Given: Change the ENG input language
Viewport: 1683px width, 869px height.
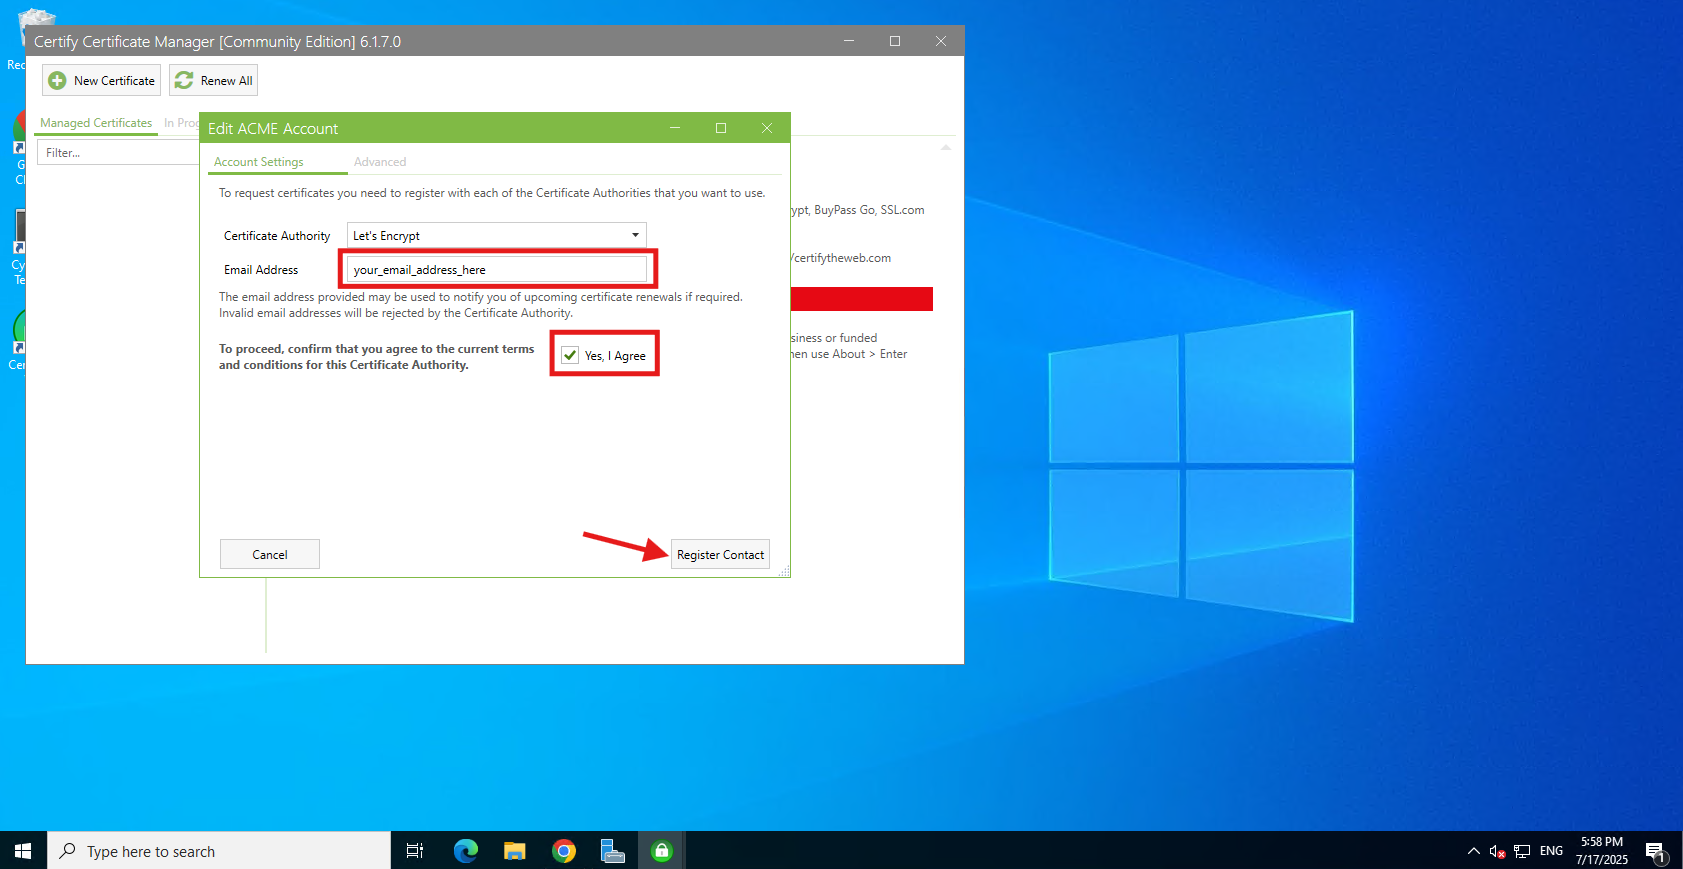Looking at the screenshot, I should pyautogui.click(x=1551, y=851).
